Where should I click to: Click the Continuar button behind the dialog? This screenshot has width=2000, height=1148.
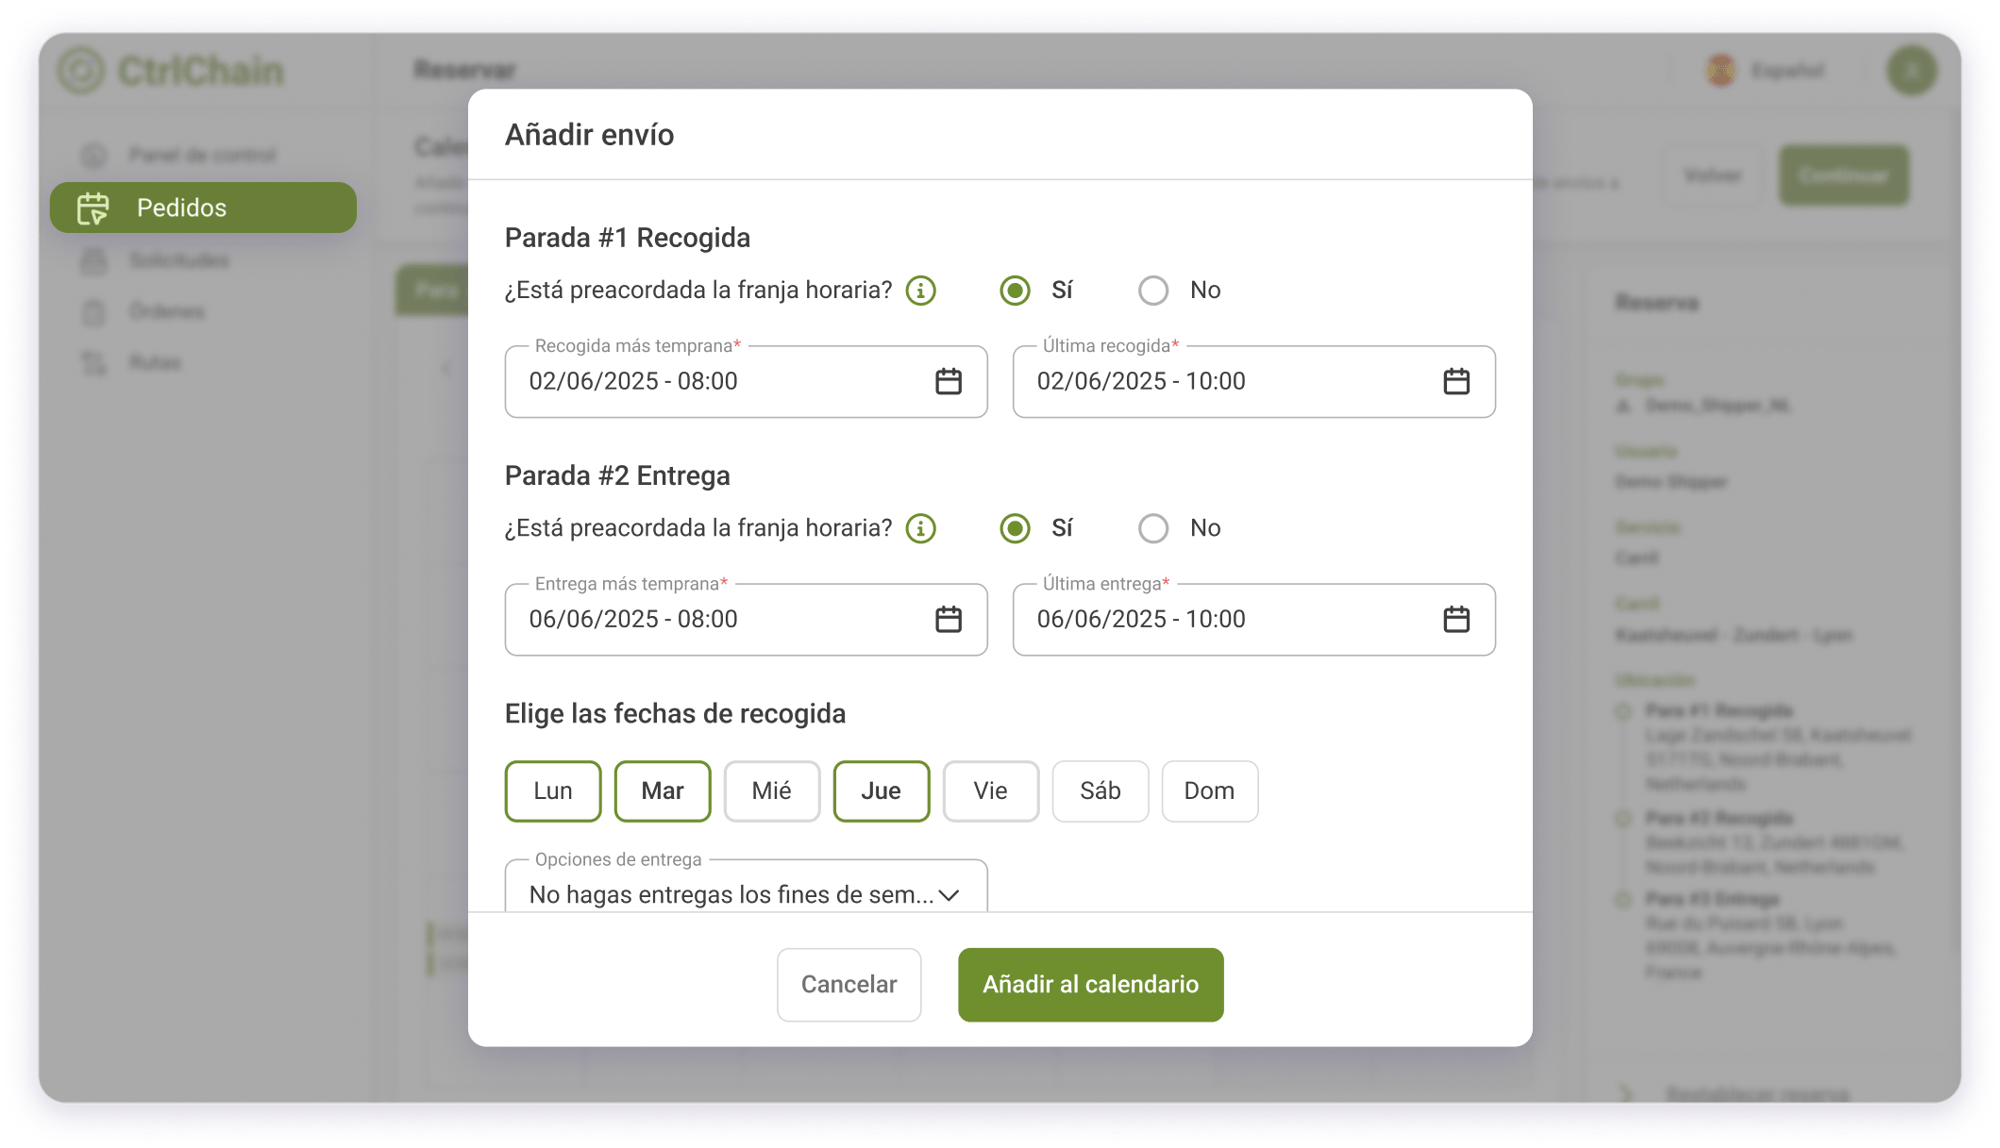(x=1843, y=176)
